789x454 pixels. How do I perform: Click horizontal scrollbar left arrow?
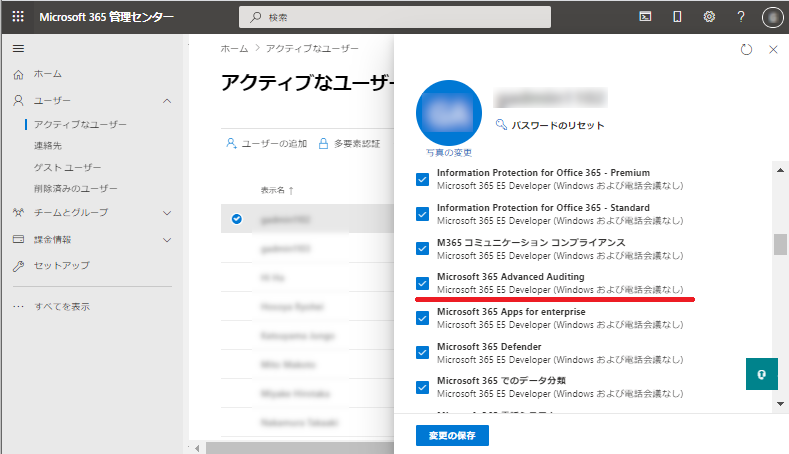pyautogui.click(x=197, y=448)
